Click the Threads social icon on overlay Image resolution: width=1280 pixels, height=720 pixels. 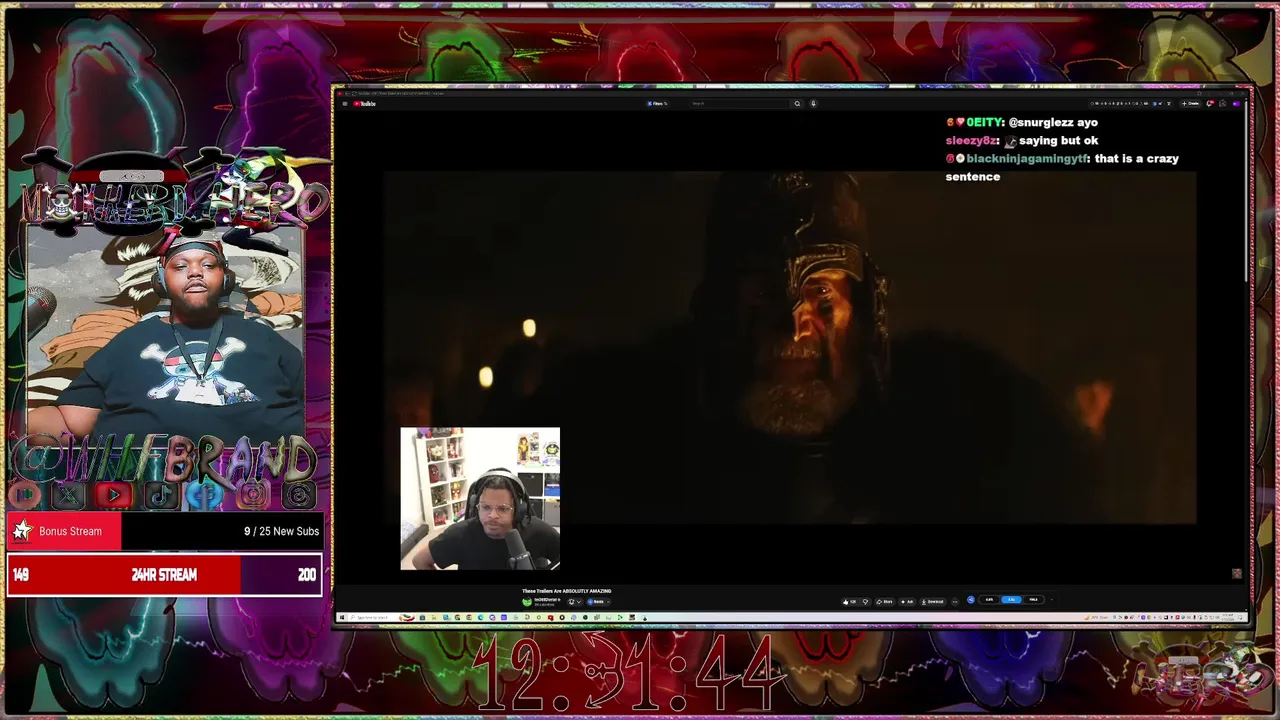click(x=298, y=494)
